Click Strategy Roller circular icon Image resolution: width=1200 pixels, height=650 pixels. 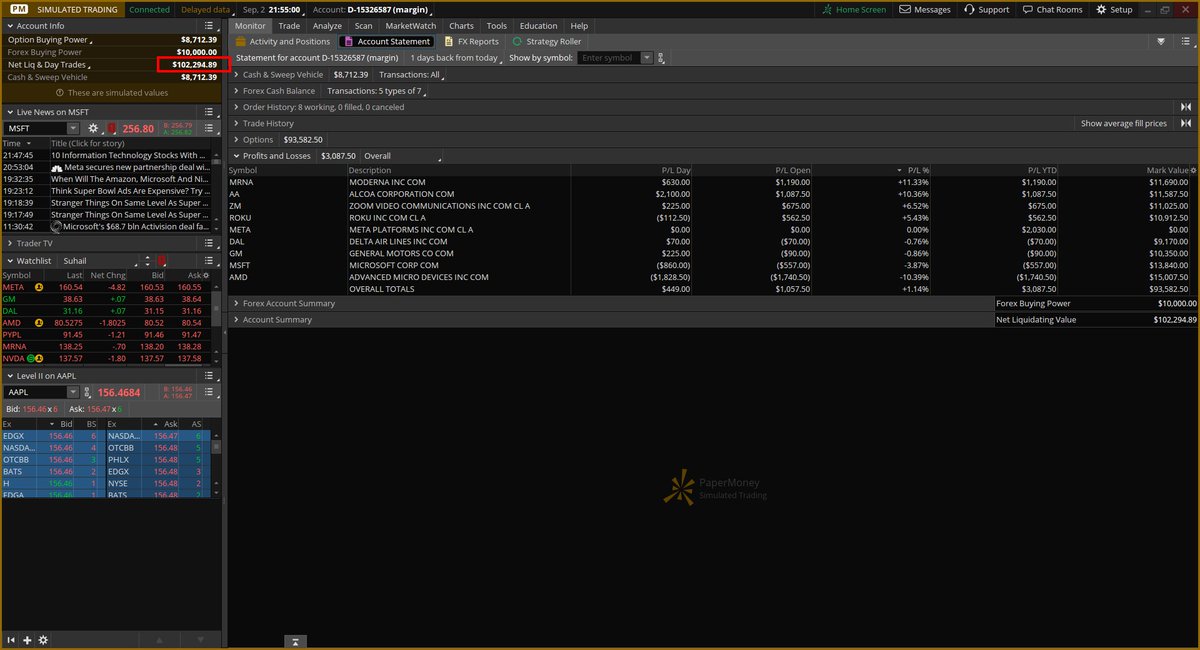pyautogui.click(x=517, y=42)
